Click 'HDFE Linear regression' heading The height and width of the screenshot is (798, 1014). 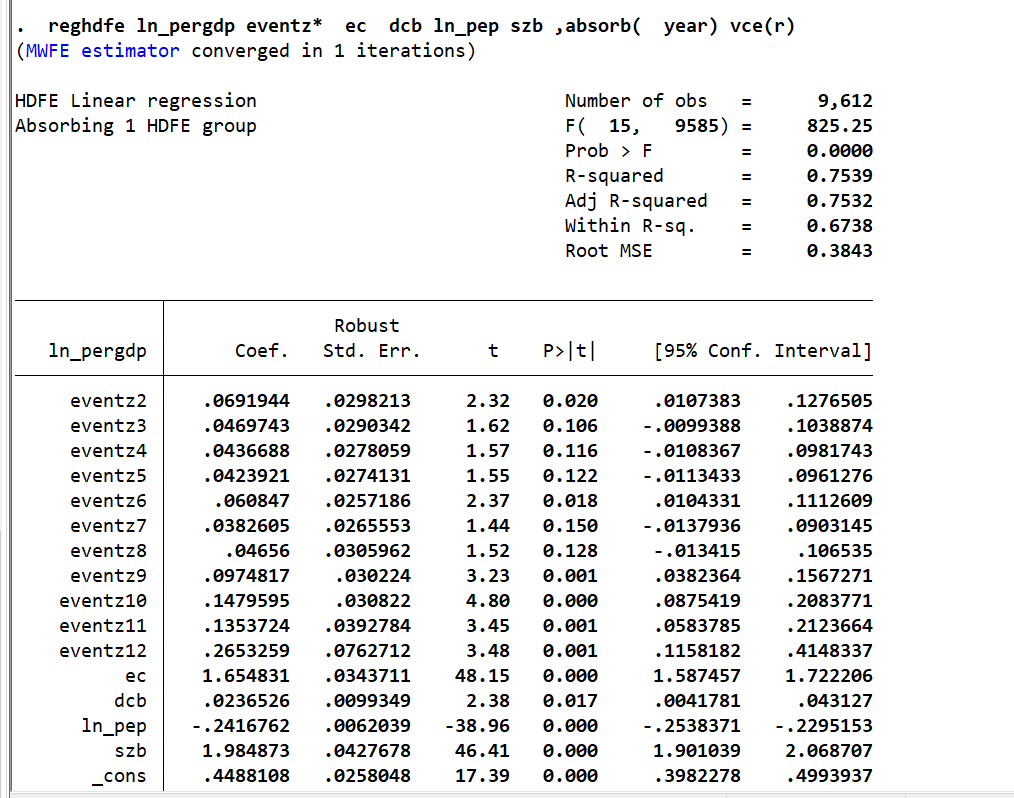coord(136,101)
